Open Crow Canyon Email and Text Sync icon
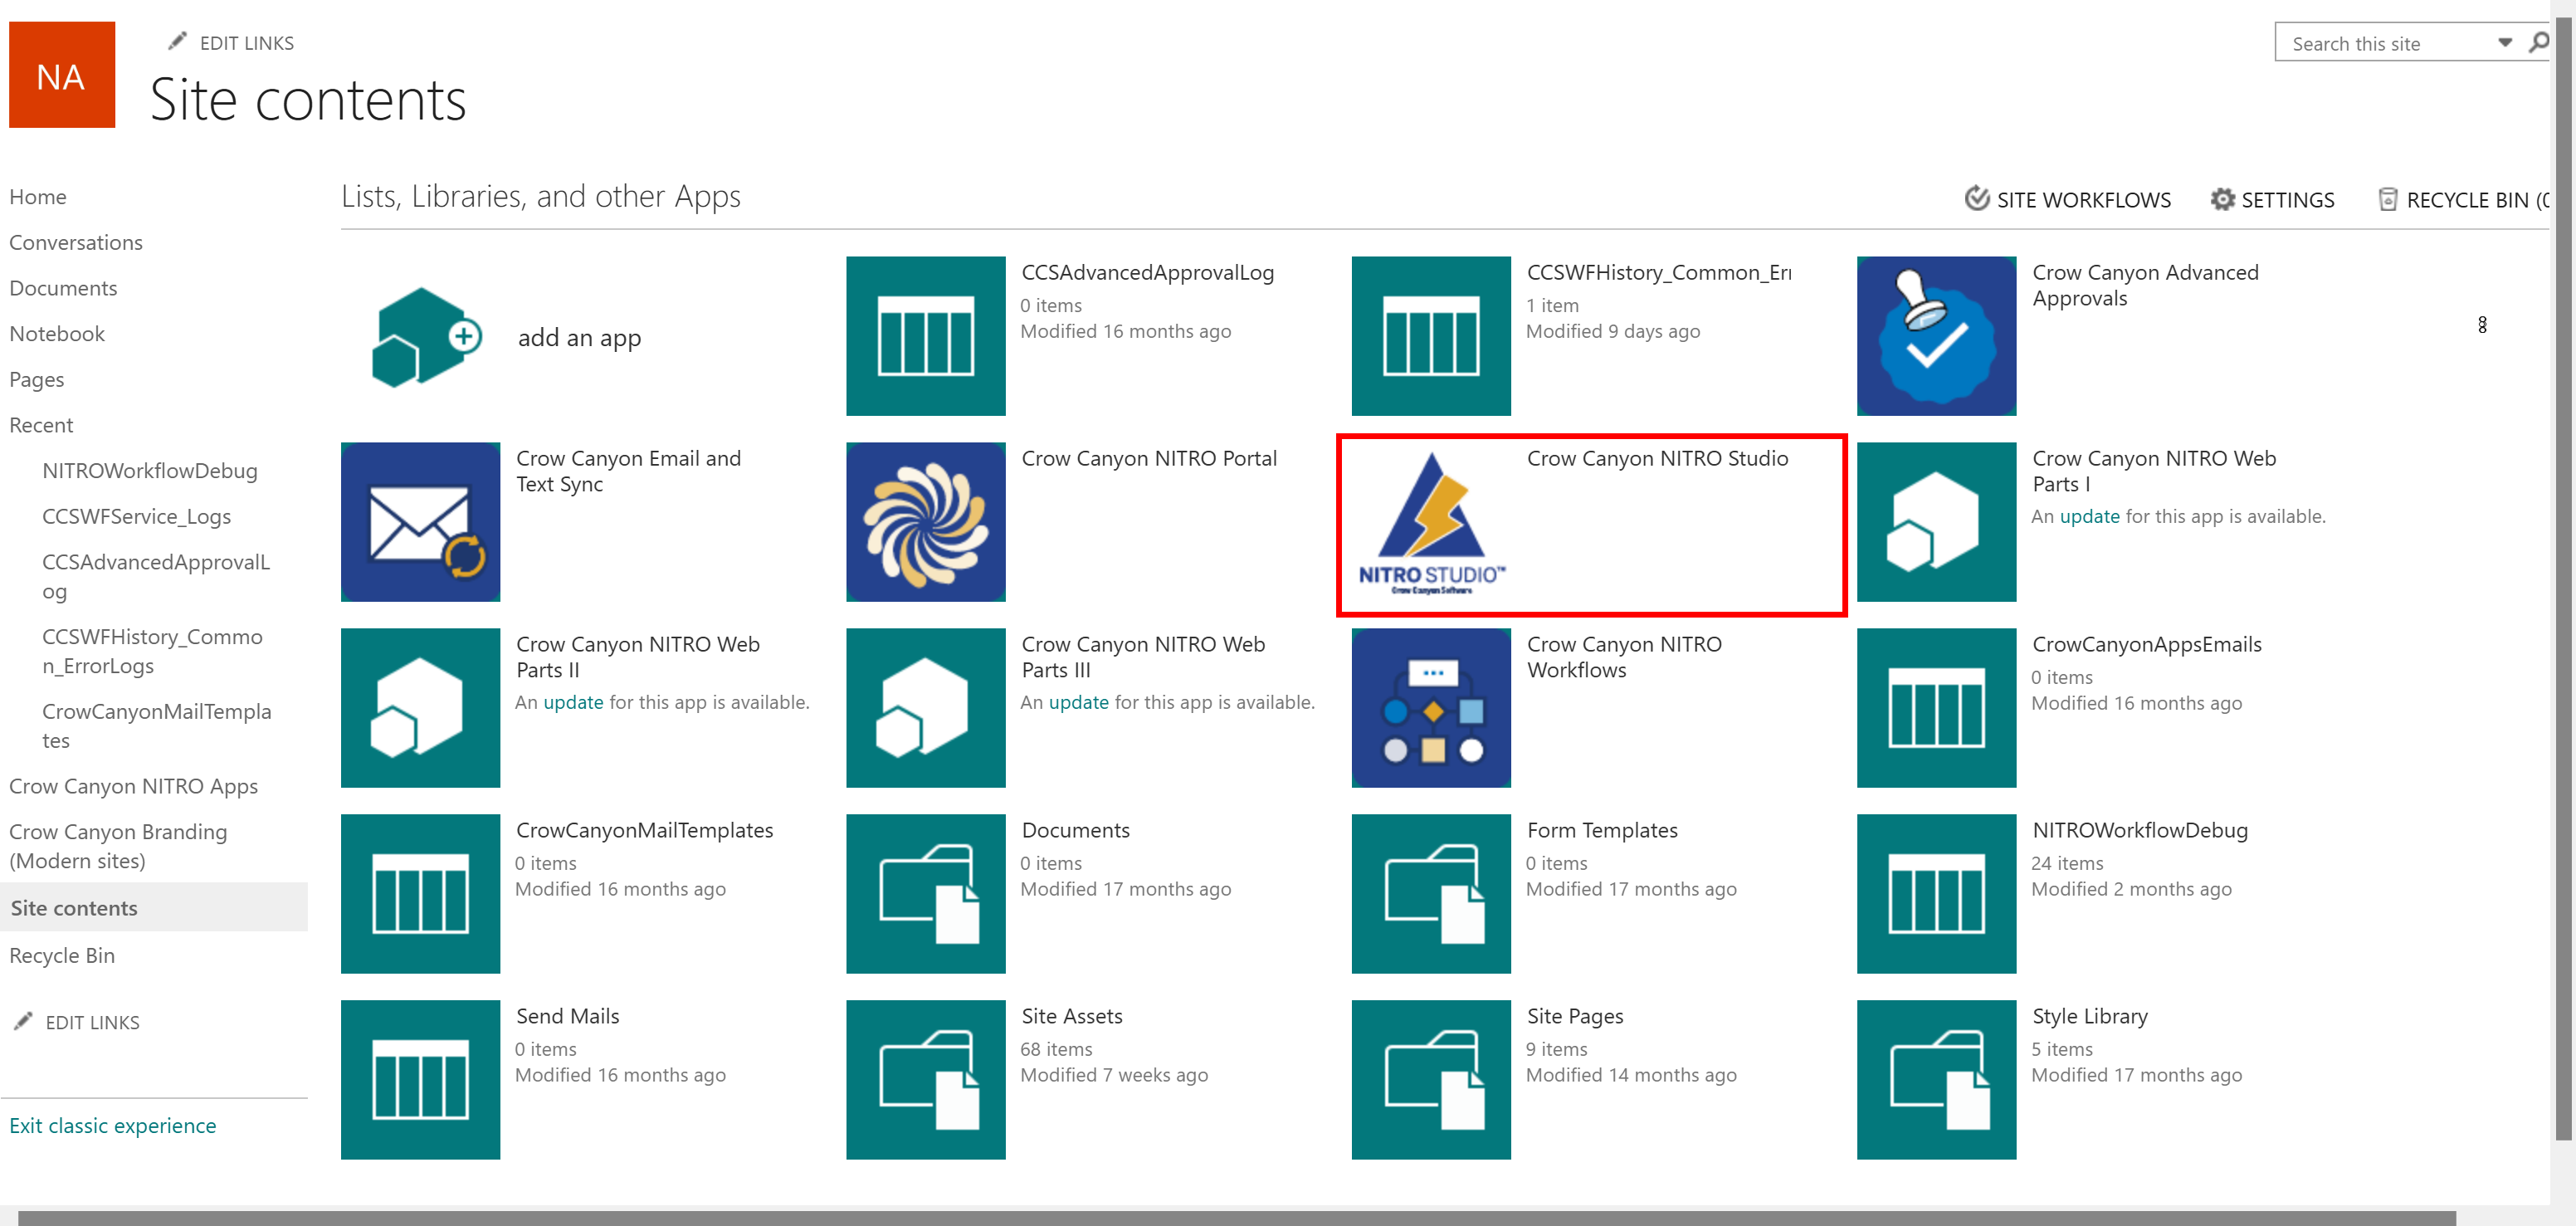Screen dimensions: 2576x1226 click(421, 522)
